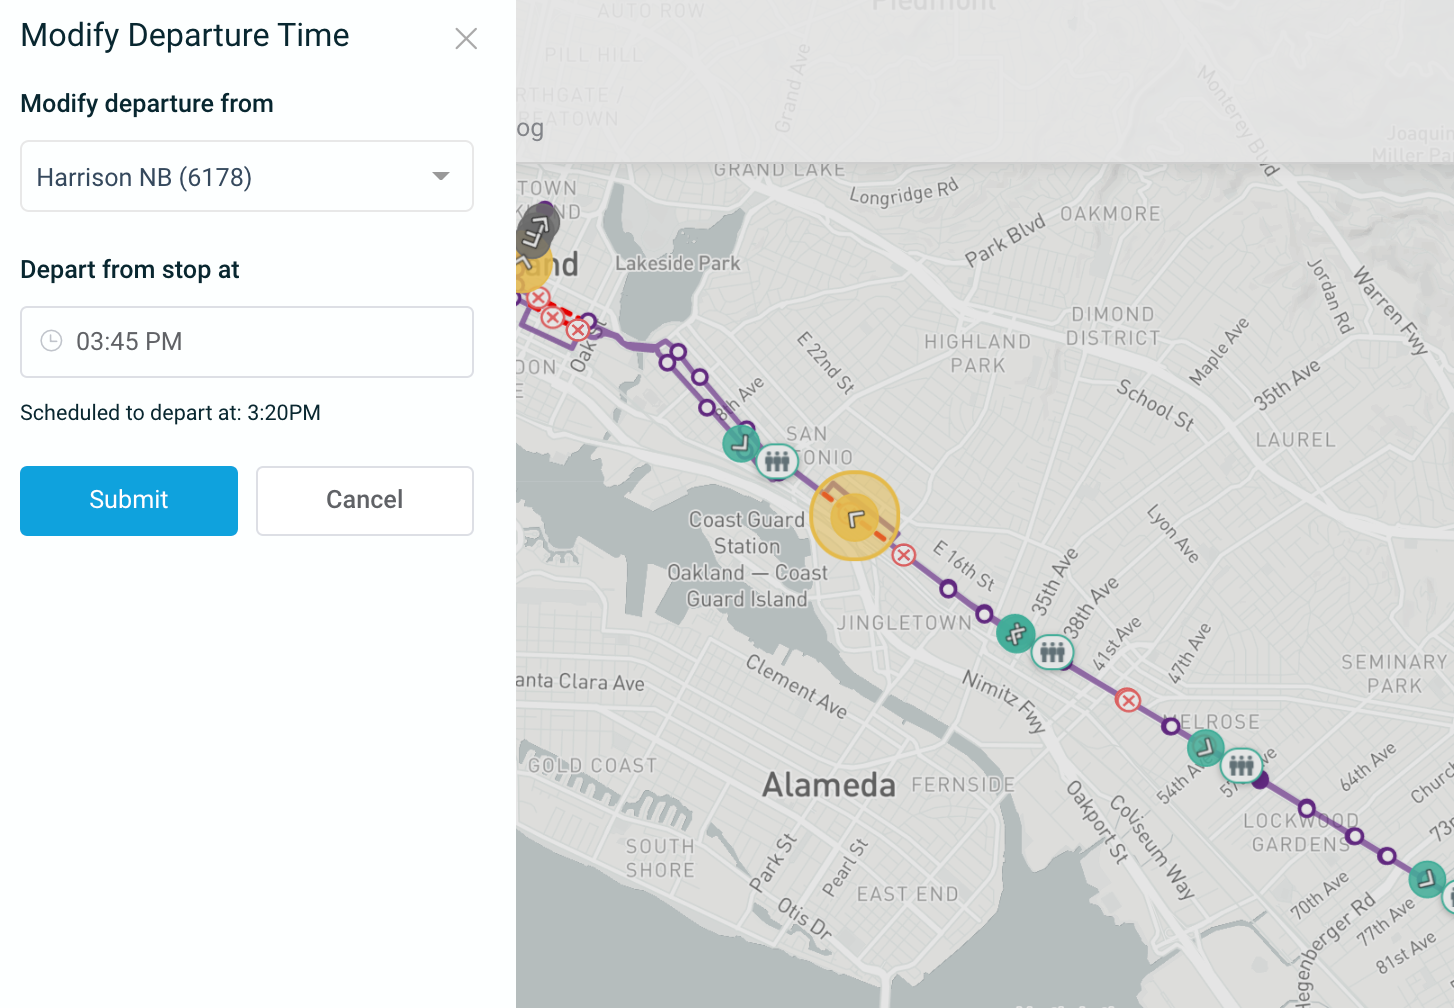Close the Modify Departure Time panel

(x=466, y=39)
